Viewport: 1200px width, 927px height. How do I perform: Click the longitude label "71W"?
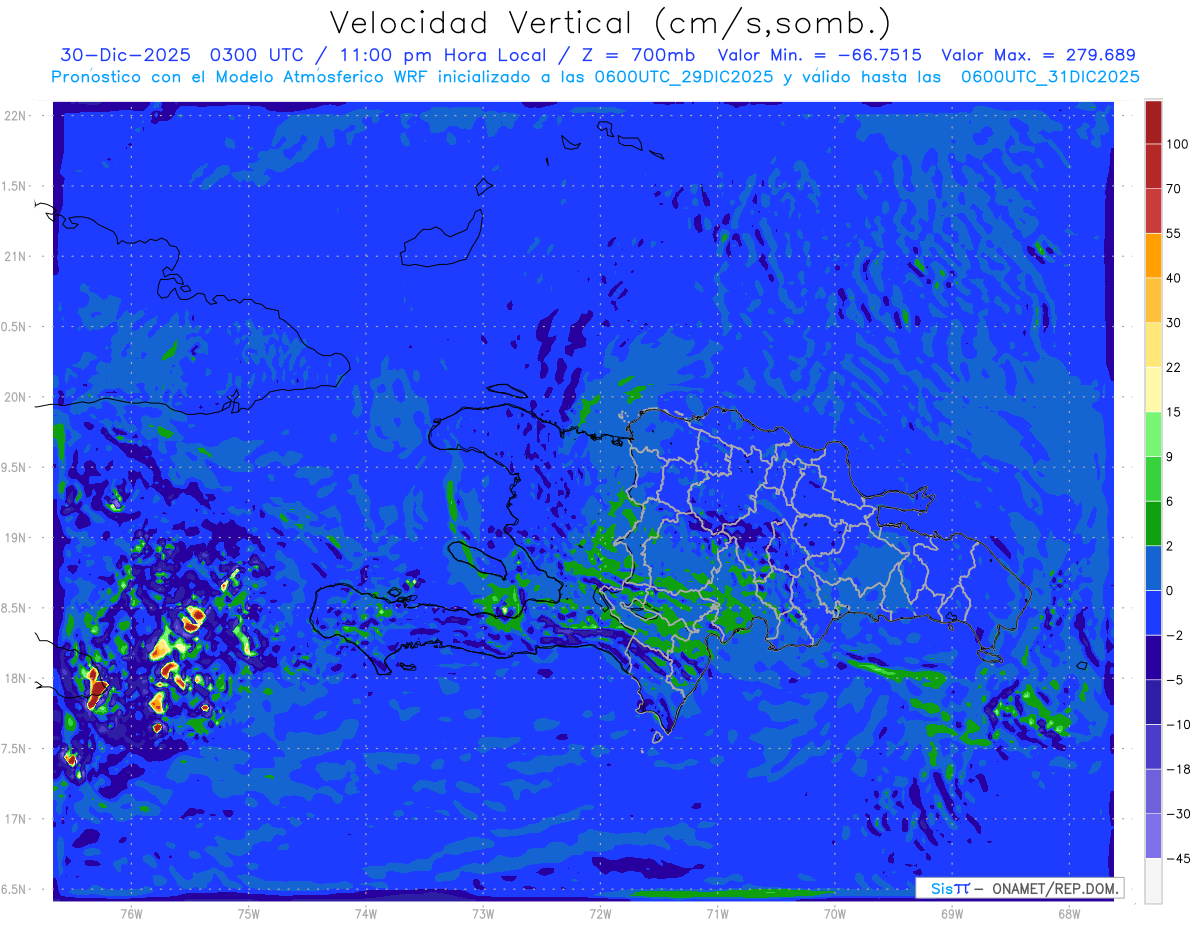coord(717,914)
